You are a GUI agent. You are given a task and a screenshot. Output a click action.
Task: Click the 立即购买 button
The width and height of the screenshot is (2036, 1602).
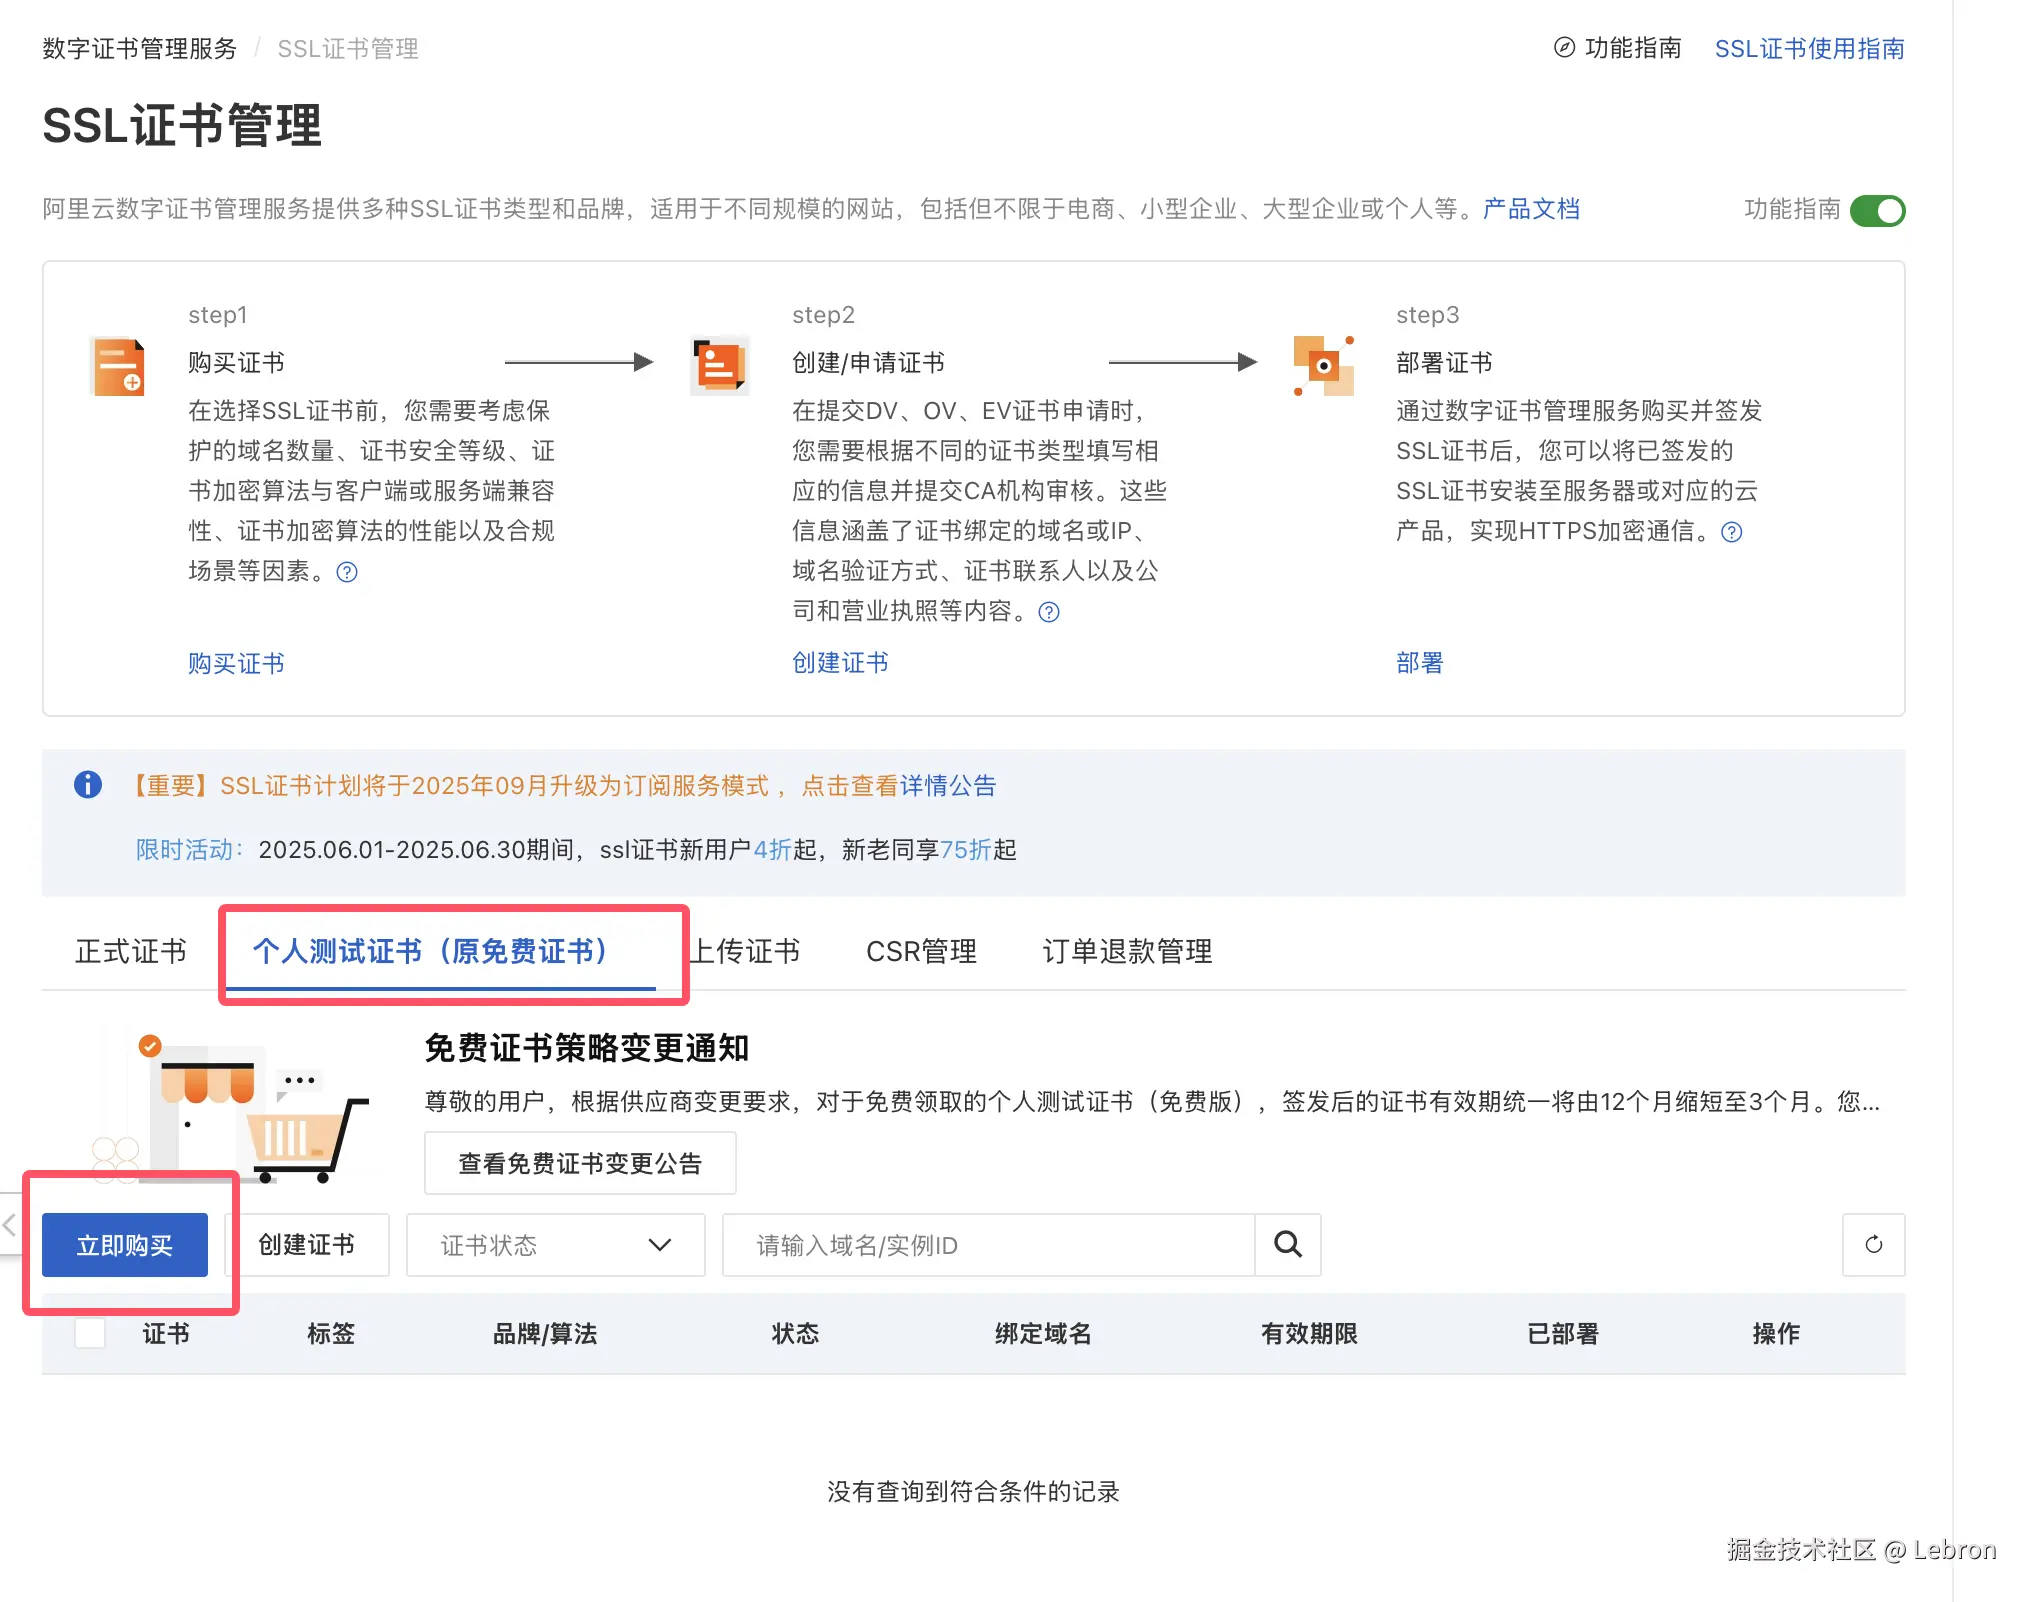pos(124,1245)
